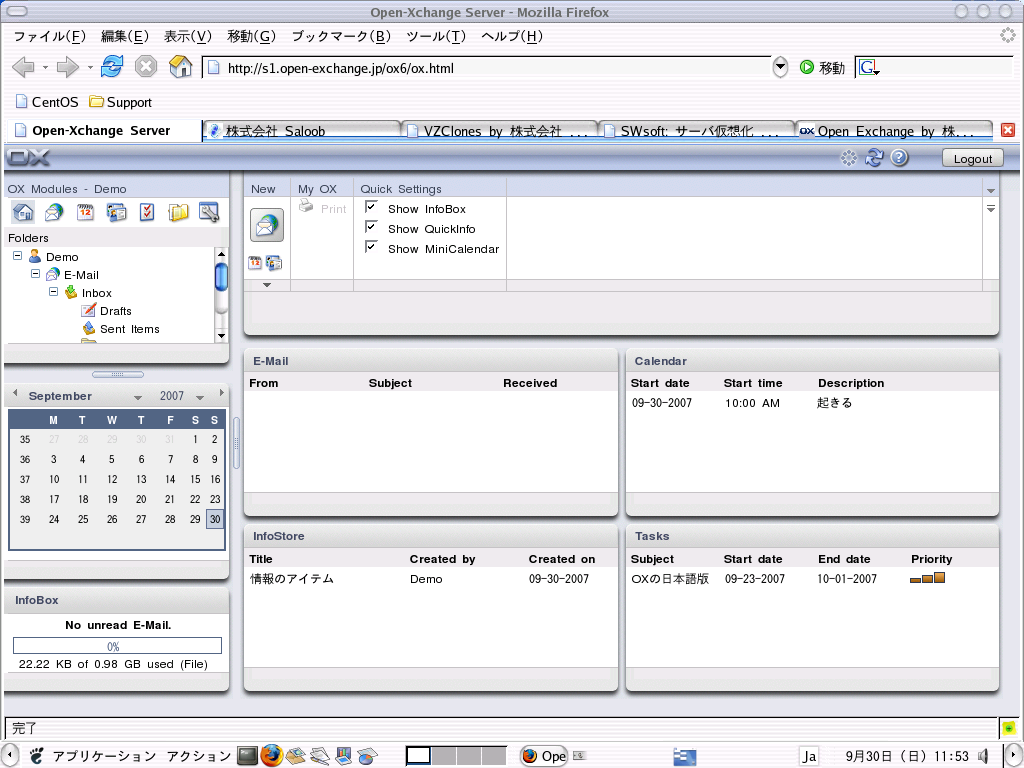Click Firefox forward arrow button

tap(68, 67)
